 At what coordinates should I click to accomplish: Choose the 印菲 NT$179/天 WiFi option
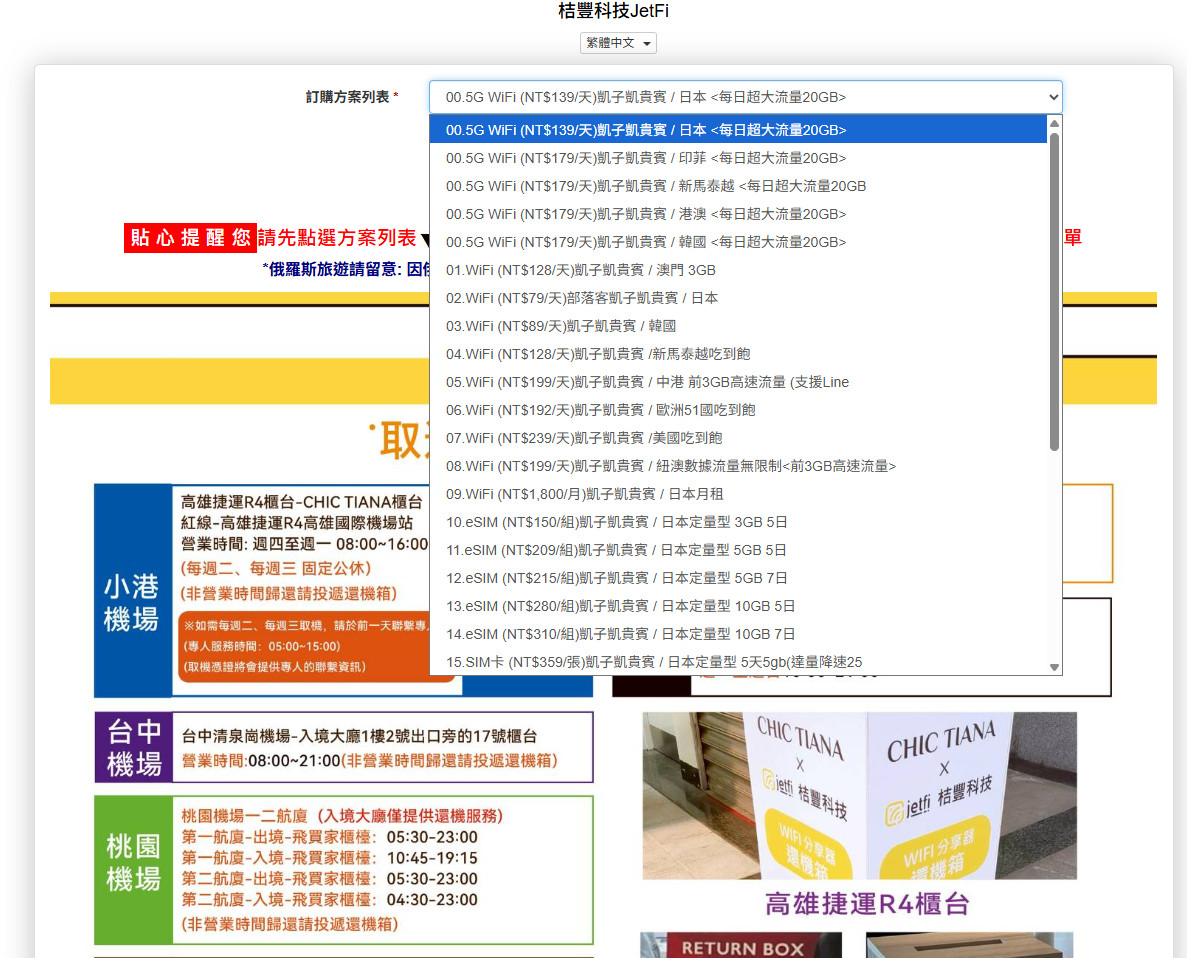coord(646,158)
